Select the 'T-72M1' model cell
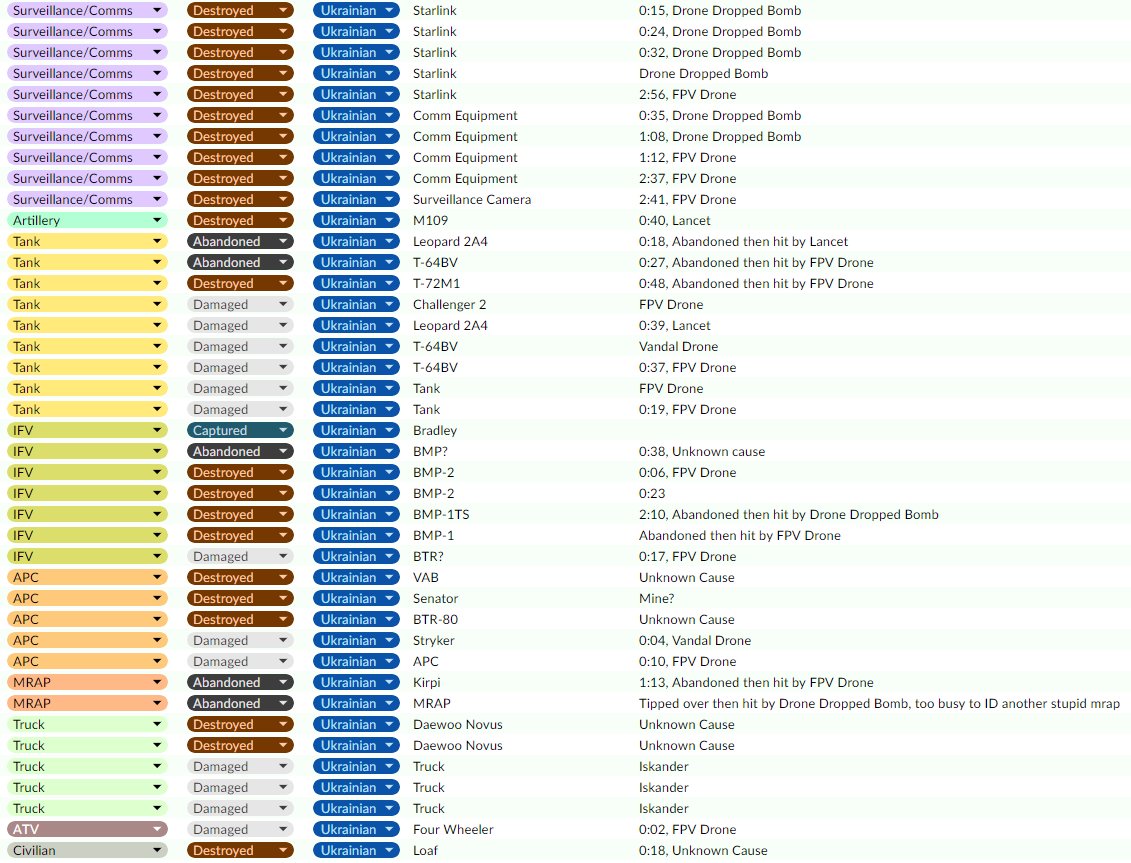The height and width of the screenshot is (863, 1131). pos(436,284)
